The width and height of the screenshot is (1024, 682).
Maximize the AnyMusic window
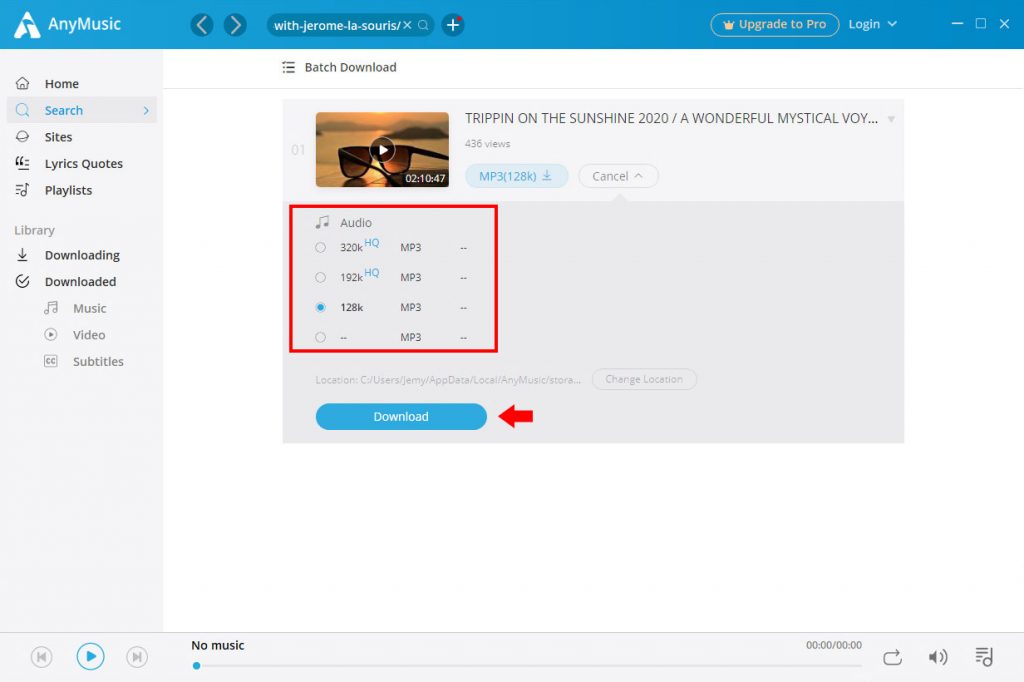click(x=981, y=24)
